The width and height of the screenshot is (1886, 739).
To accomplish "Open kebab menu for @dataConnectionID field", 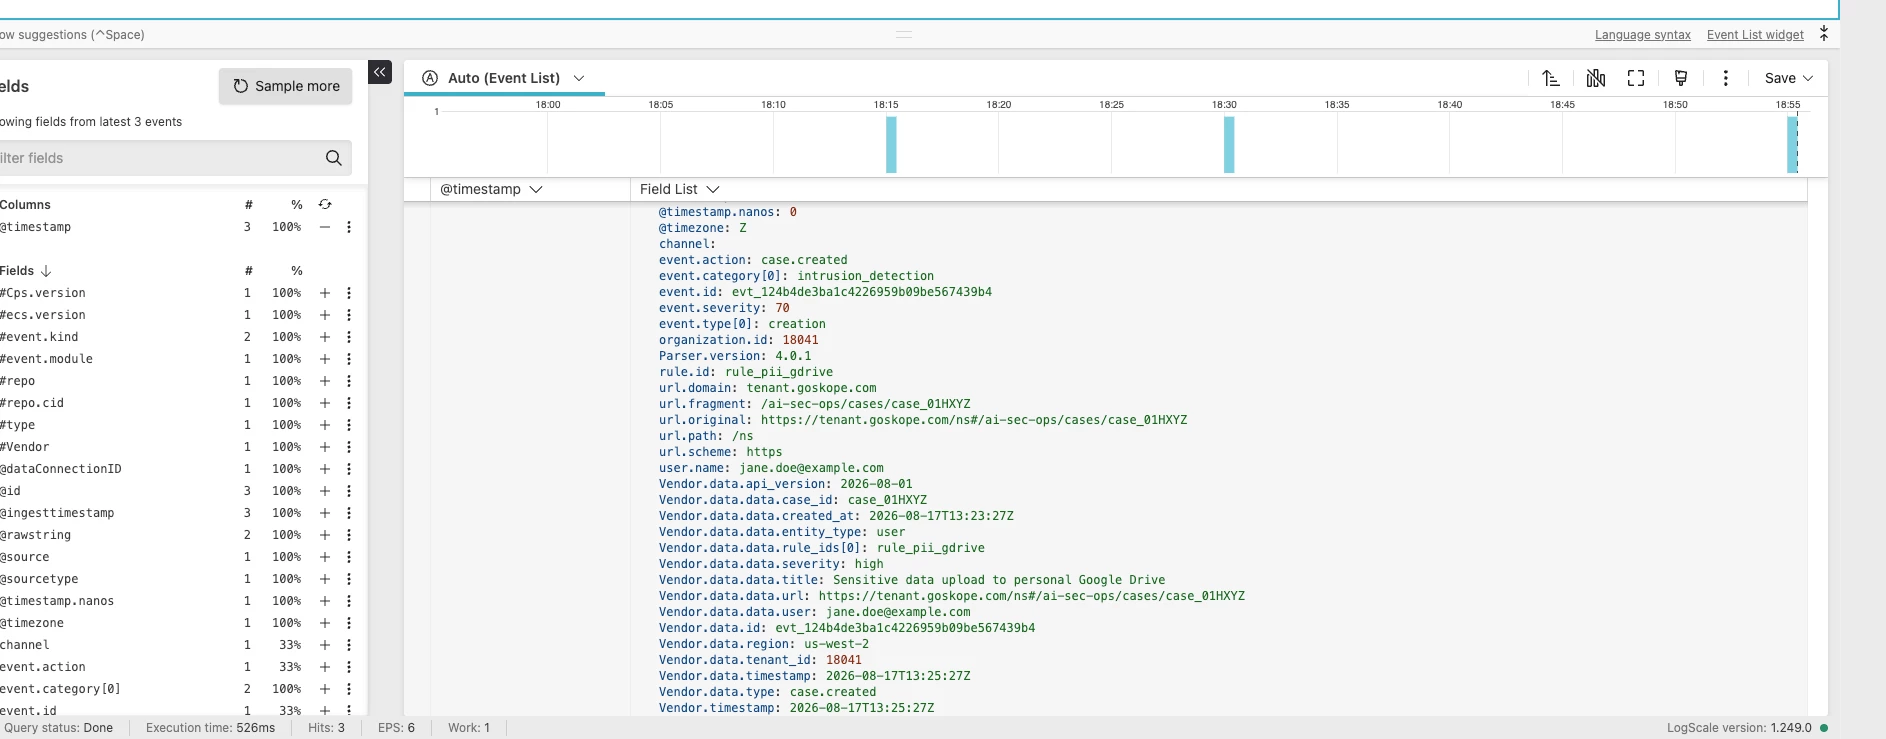I will pyautogui.click(x=349, y=469).
